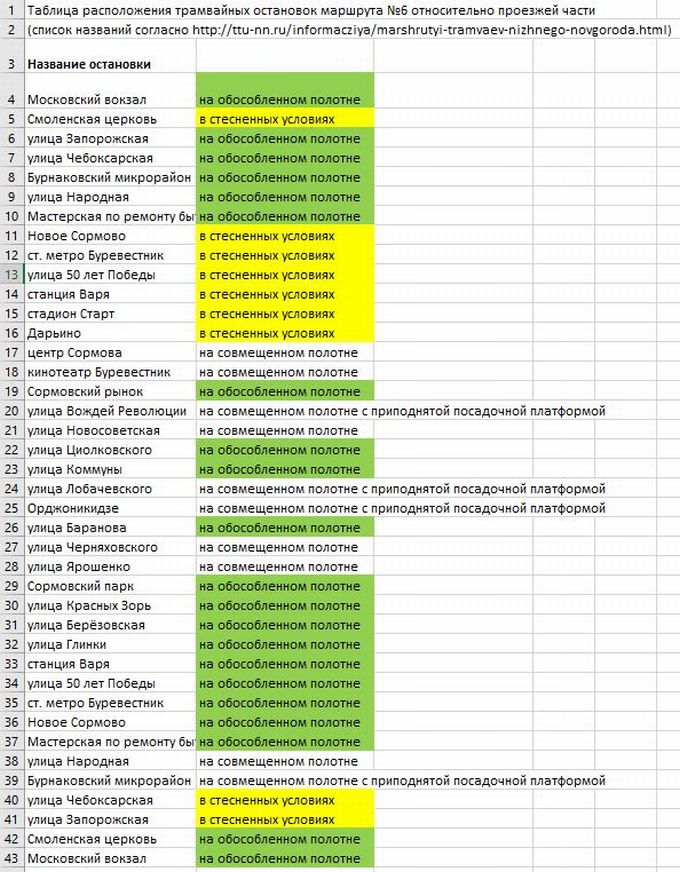Select 'Сормовский рынок' cell

point(110,392)
